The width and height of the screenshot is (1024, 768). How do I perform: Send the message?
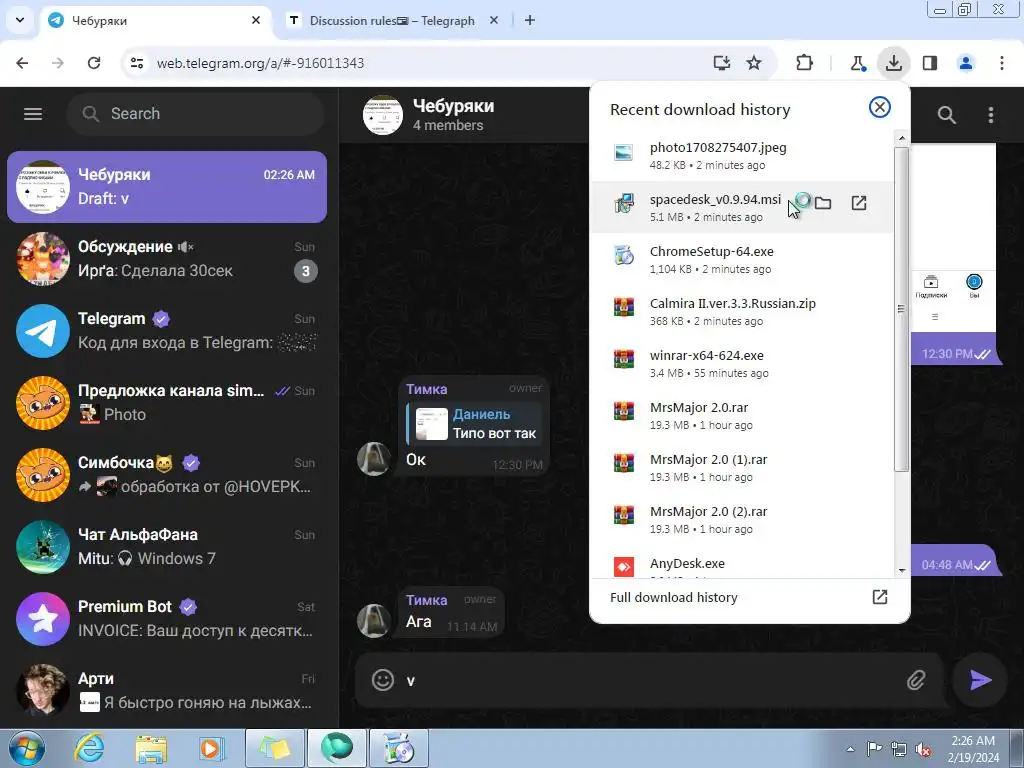click(x=980, y=680)
